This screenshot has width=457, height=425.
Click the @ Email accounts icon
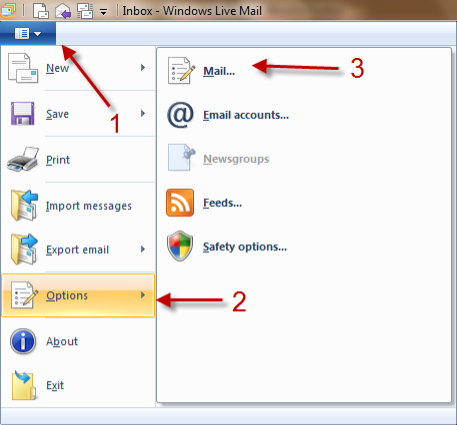[x=180, y=115]
